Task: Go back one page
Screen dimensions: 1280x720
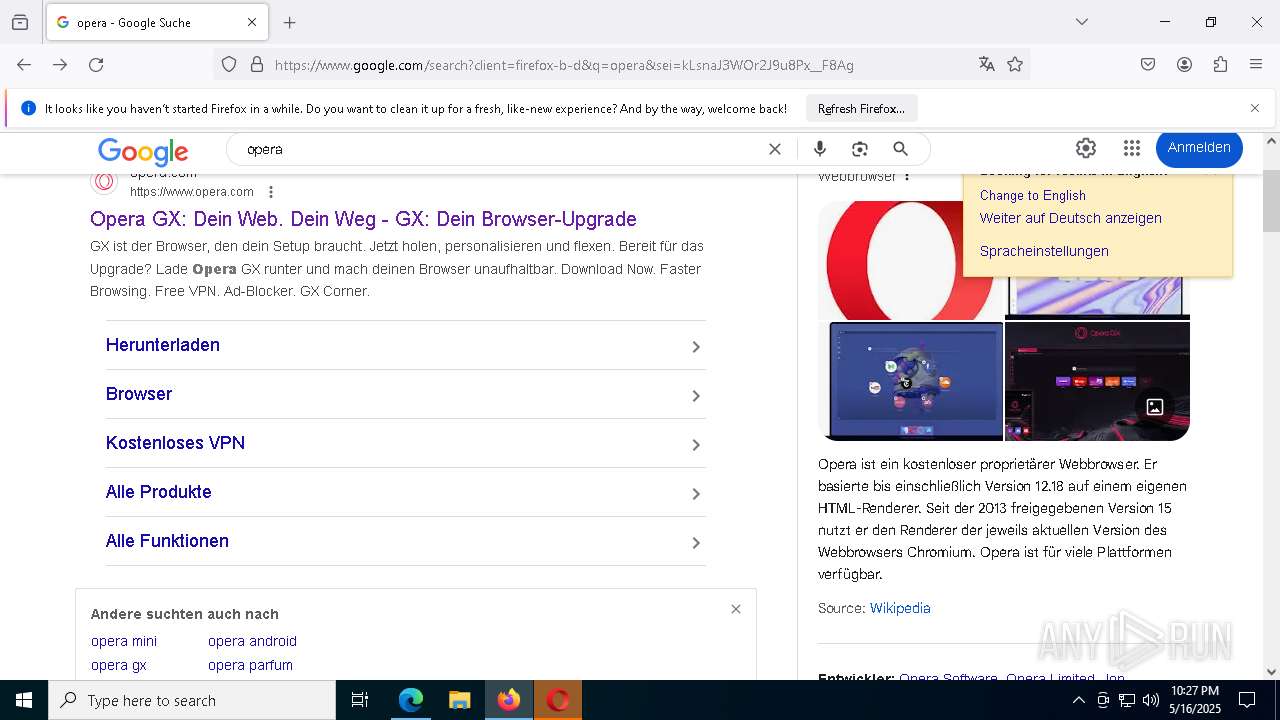Action: point(24,65)
